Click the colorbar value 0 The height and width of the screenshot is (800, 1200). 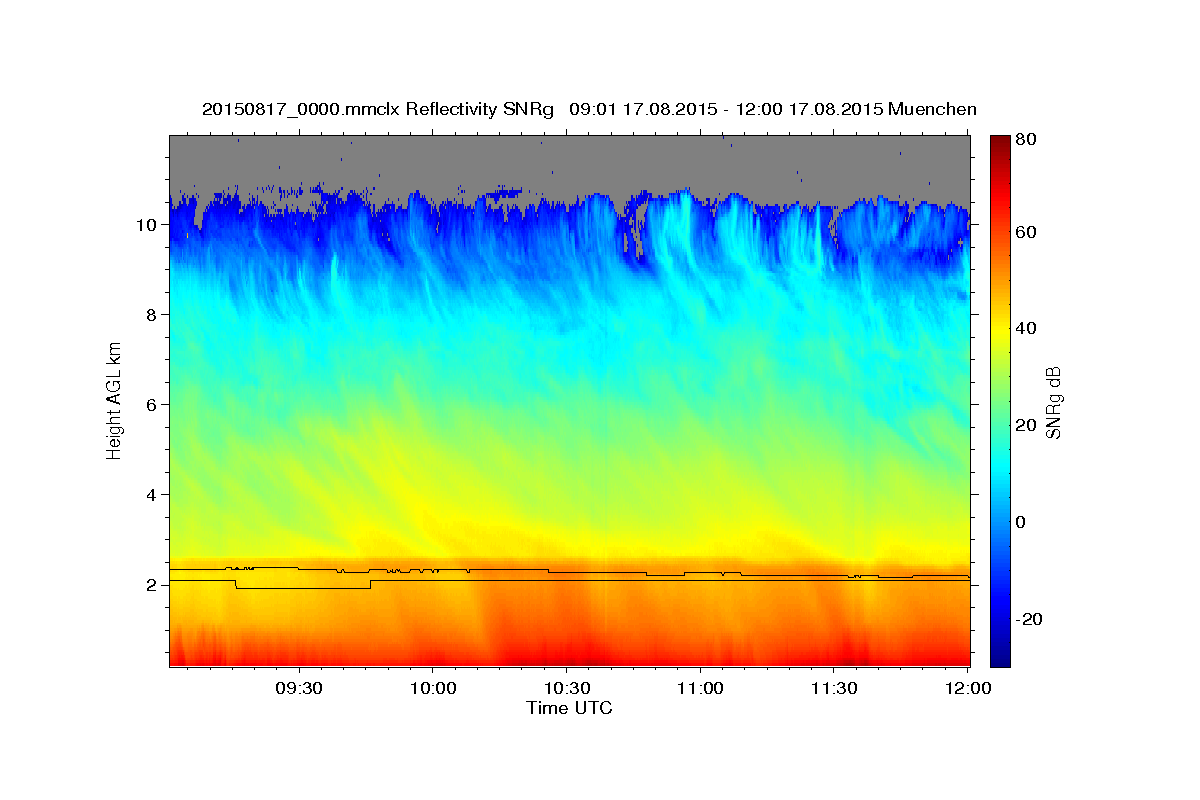point(1020,522)
